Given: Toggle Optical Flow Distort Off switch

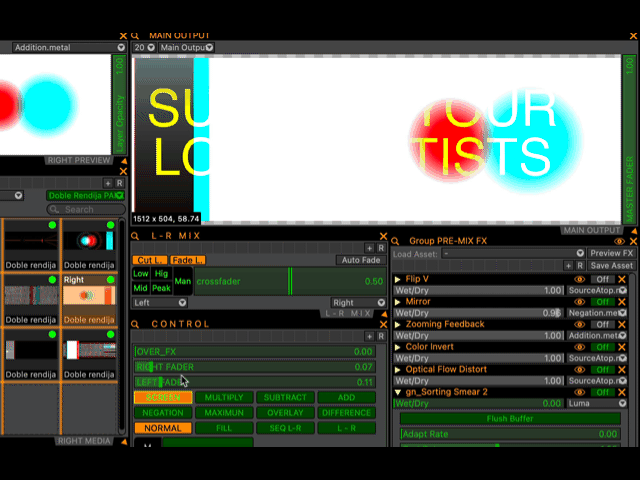Looking at the screenshot, I should 602,369.
